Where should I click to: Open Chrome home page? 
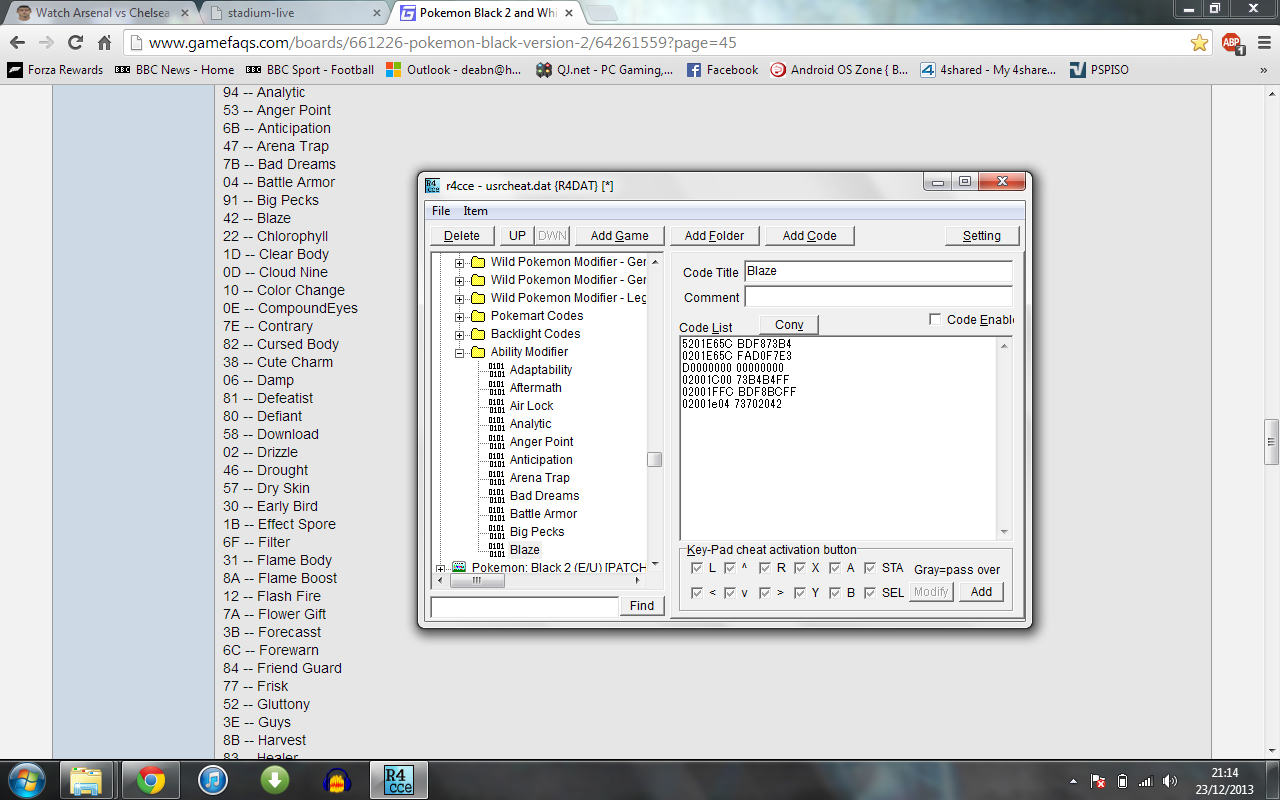pyautogui.click(x=104, y=43)
